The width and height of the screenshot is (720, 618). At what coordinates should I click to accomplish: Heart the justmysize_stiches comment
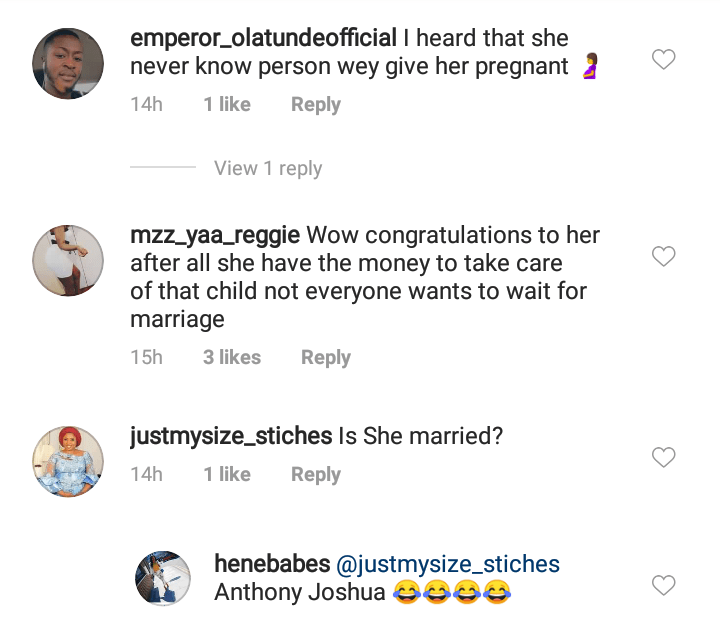[664, 458]
